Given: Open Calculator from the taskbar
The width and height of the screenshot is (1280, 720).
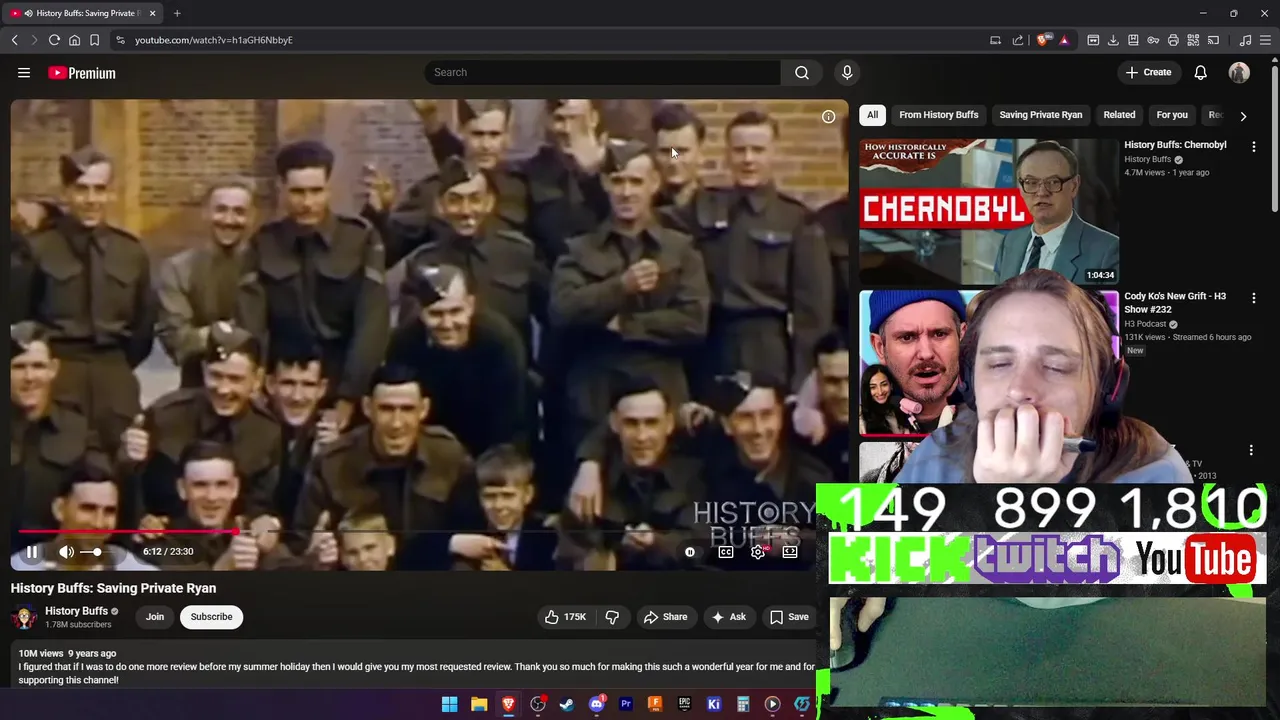Looking at the screenshot, I should 743,704.
